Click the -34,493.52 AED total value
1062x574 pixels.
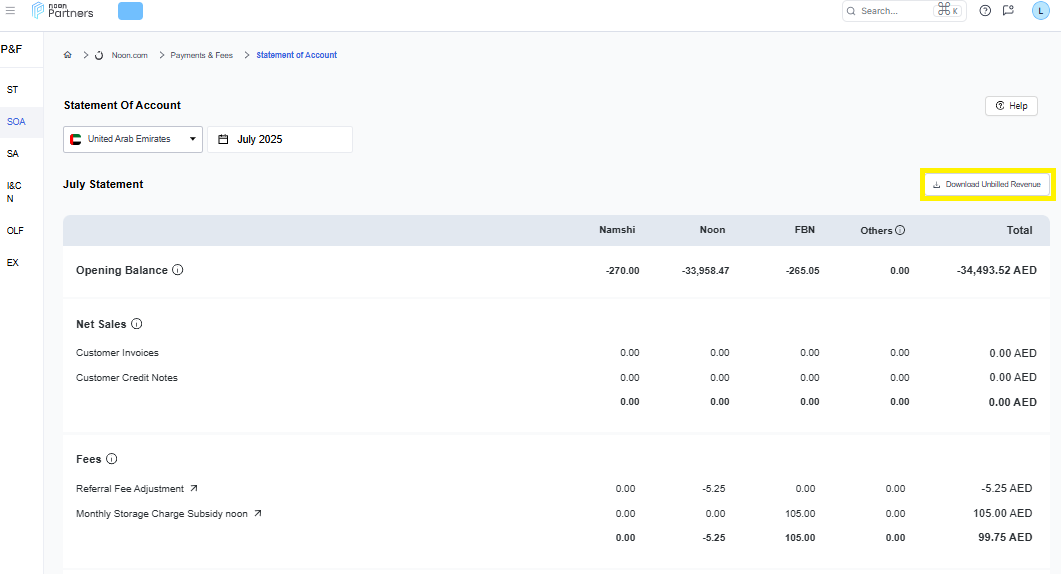(x=996, y=270)
